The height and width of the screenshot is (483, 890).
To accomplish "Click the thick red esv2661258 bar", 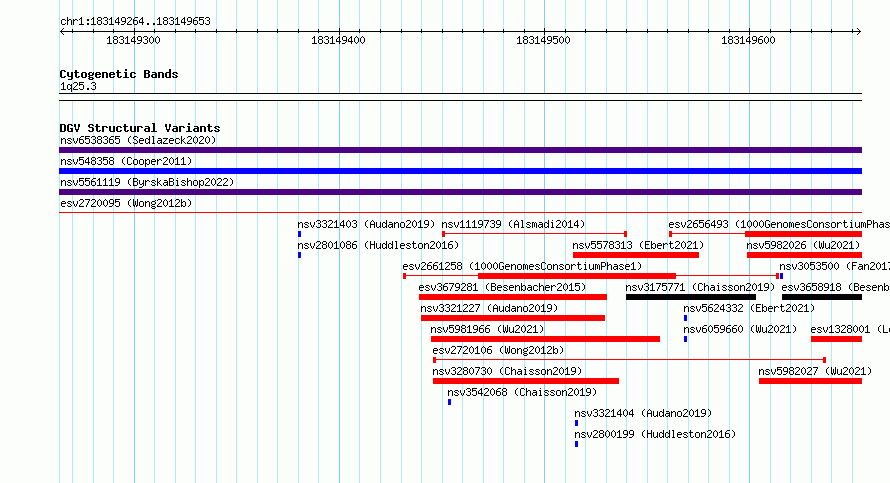I will pos(577,276).
